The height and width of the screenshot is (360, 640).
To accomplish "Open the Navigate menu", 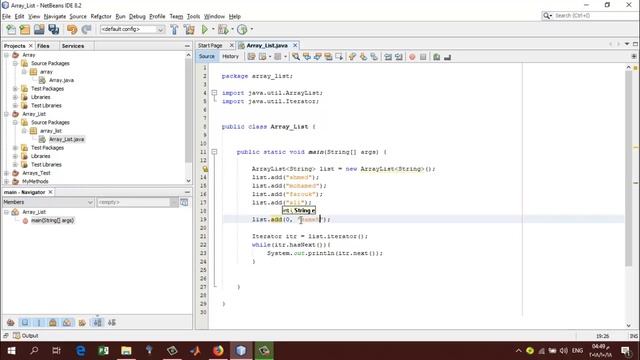I will (55, 16).
